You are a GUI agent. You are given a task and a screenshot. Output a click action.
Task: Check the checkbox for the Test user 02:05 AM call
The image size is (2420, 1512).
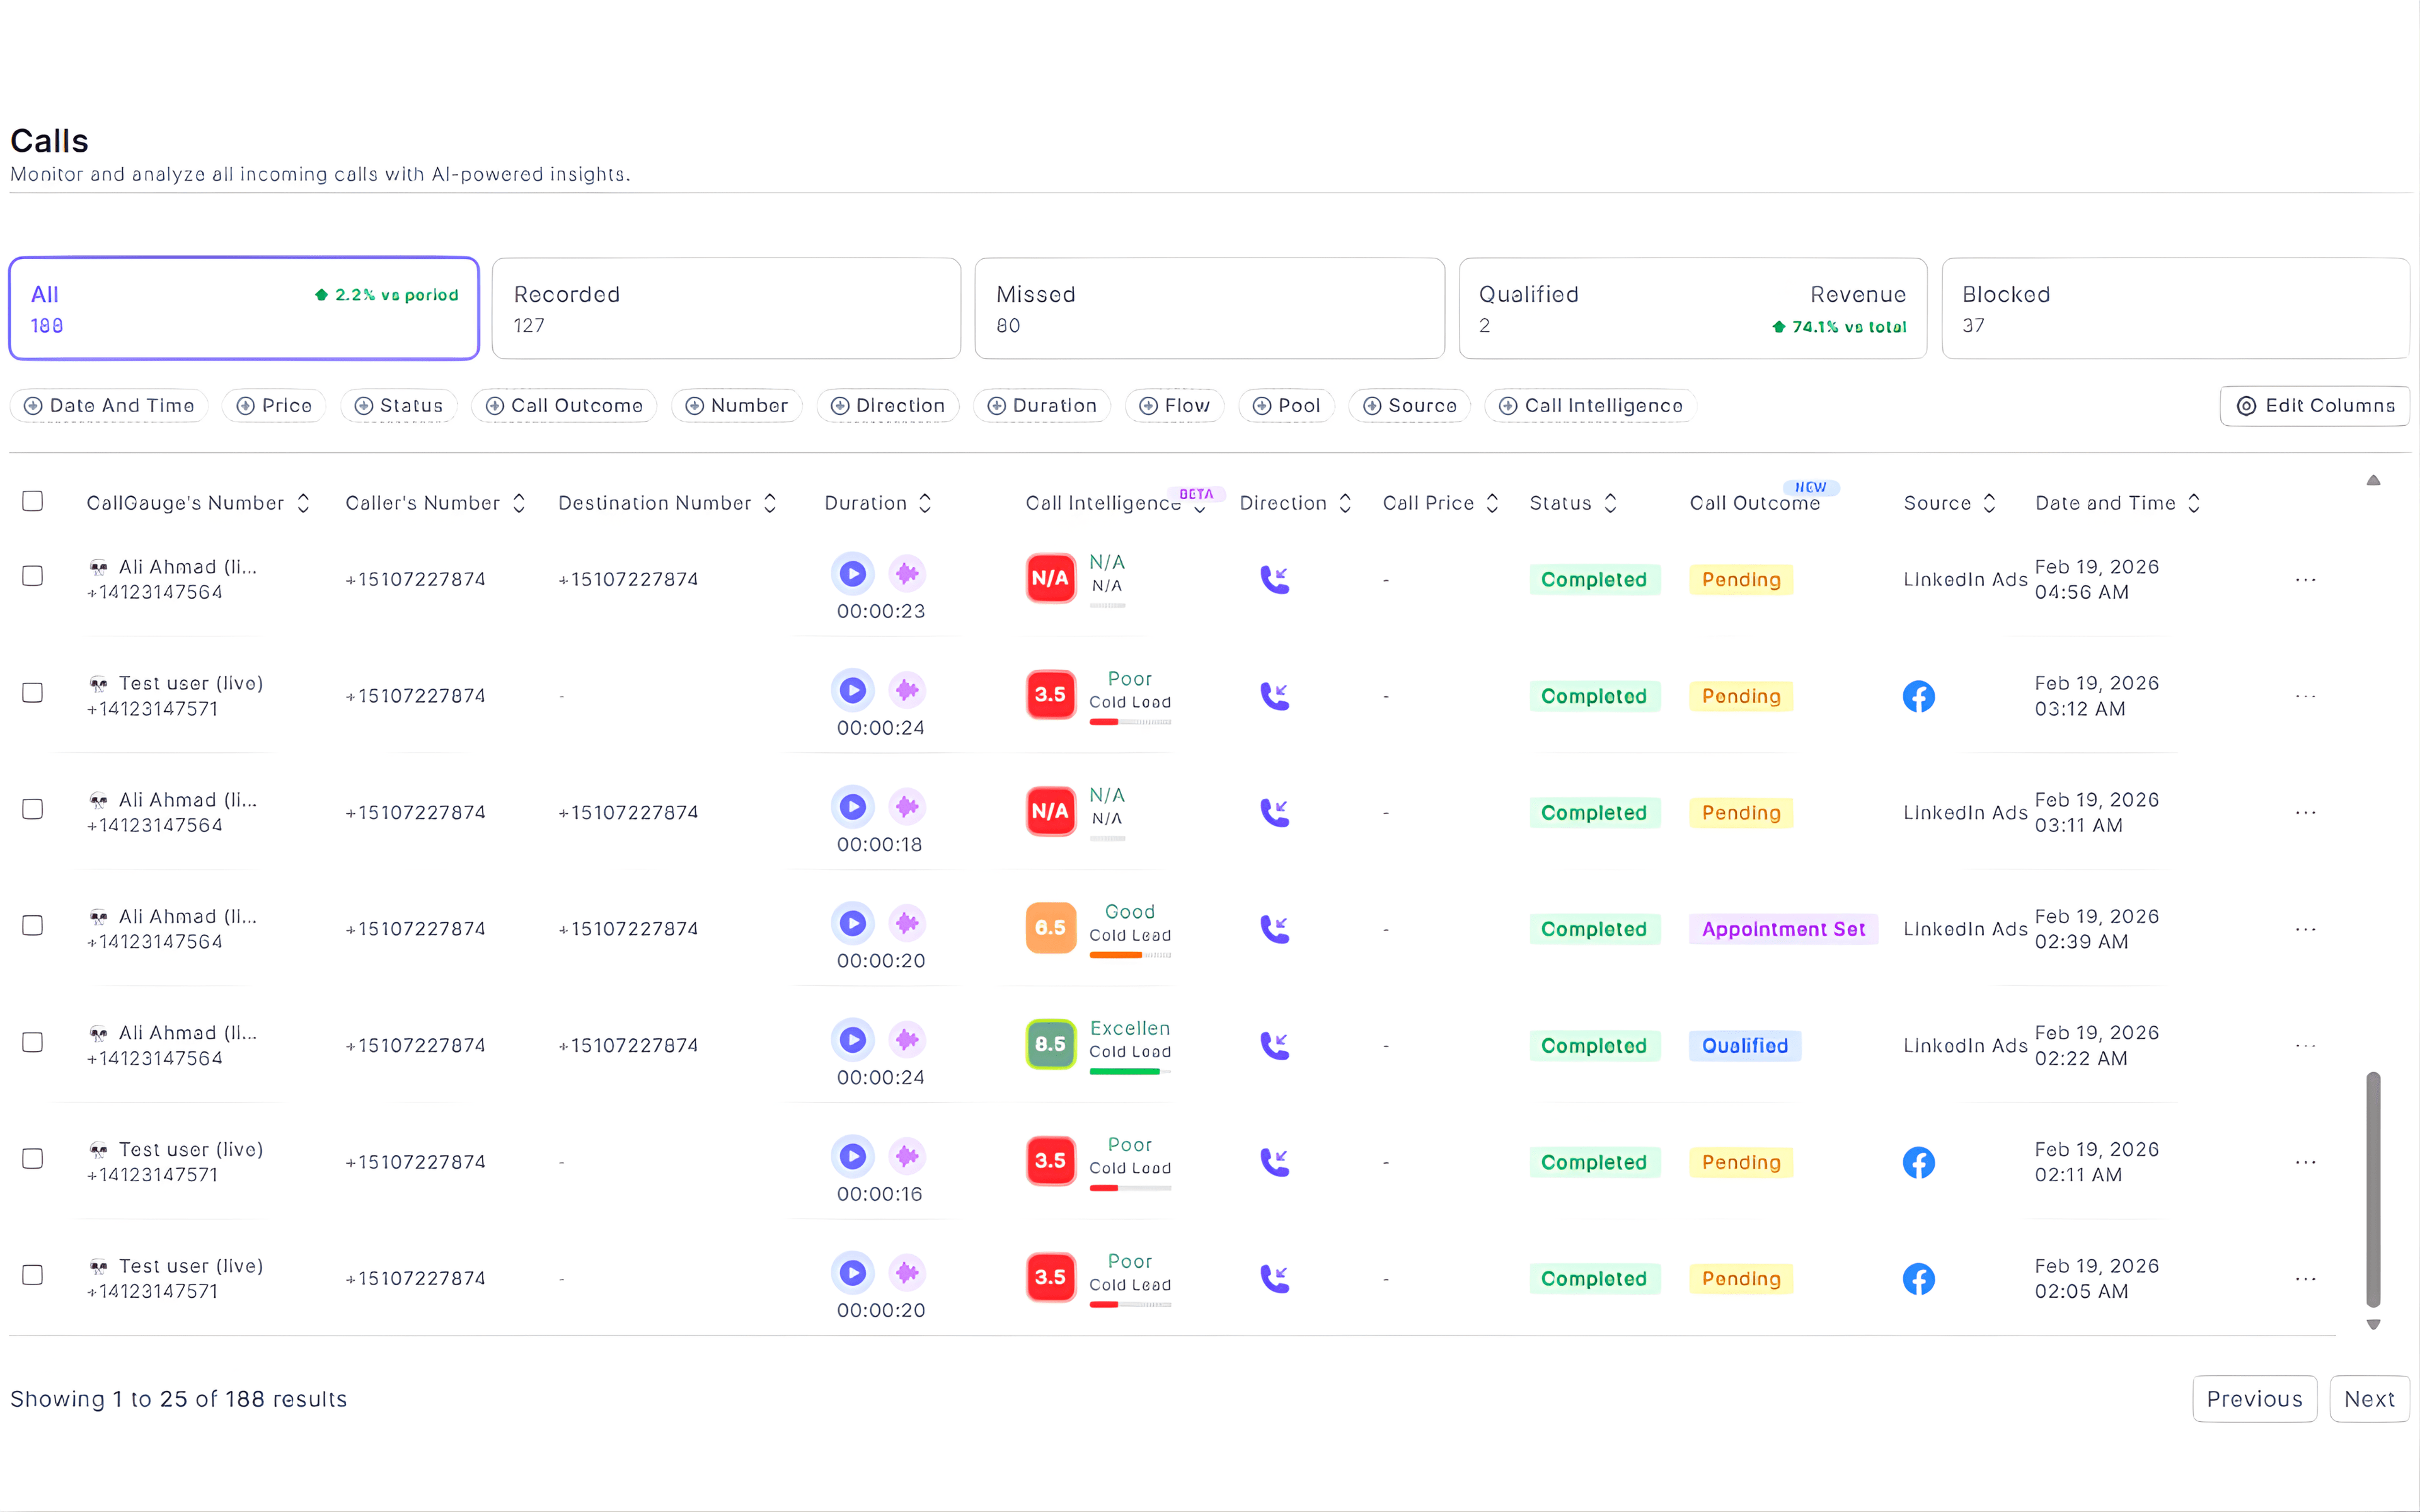[33, 1275]
